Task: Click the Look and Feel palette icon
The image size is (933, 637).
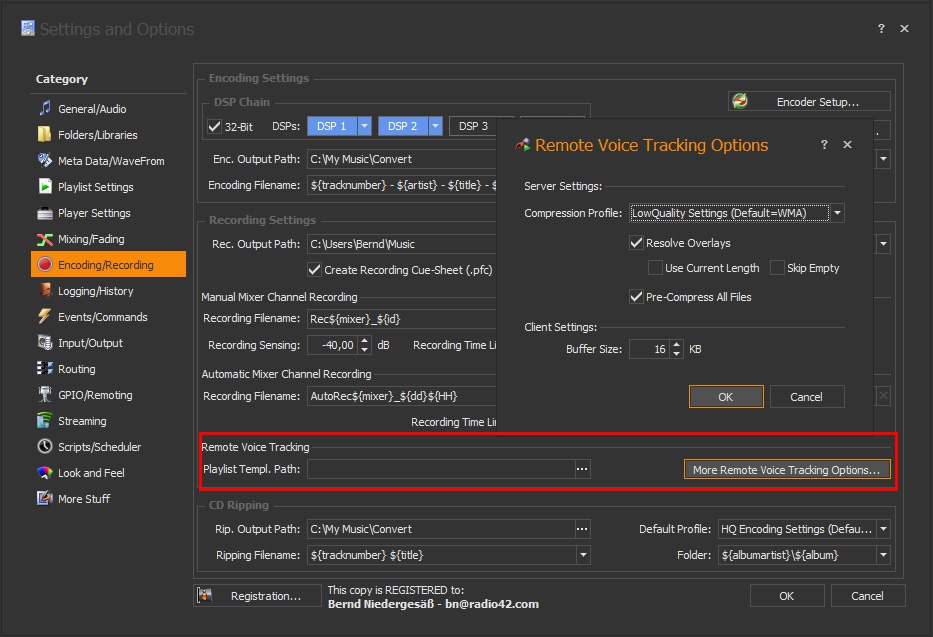Action: click(x=45, y=472)
